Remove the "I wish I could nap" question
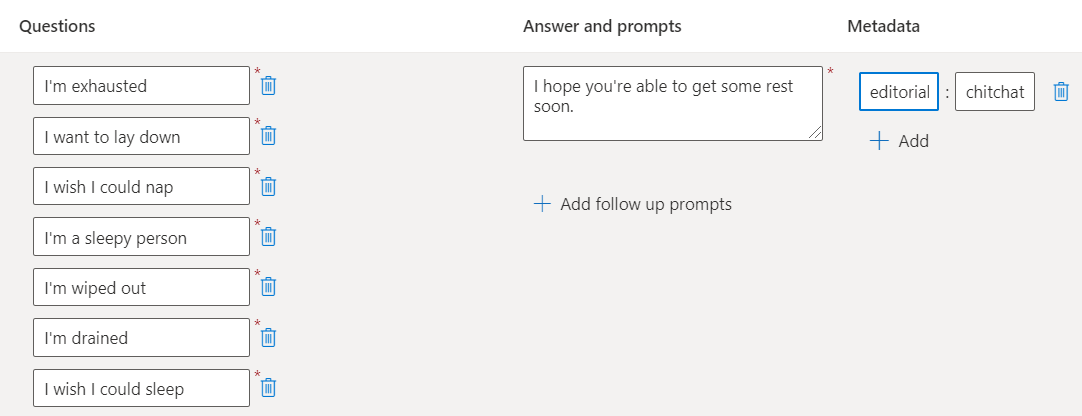The image size is (1082, 416). 268,186
